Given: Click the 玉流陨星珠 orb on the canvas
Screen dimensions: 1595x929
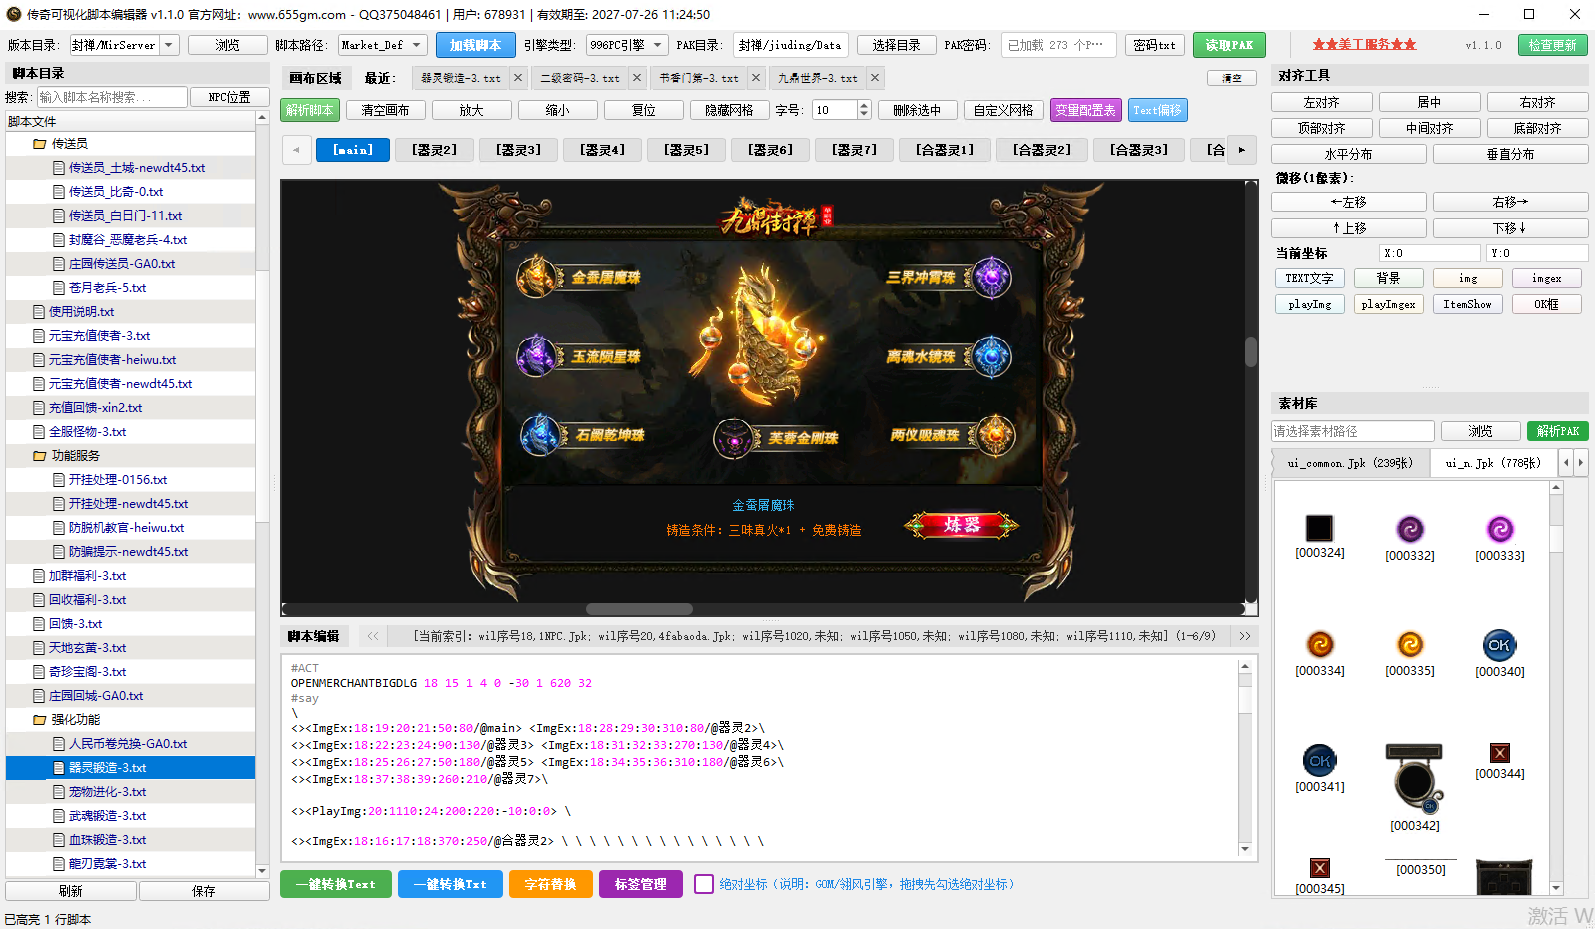Looking at the screenshot, I should tap(537, 356).
